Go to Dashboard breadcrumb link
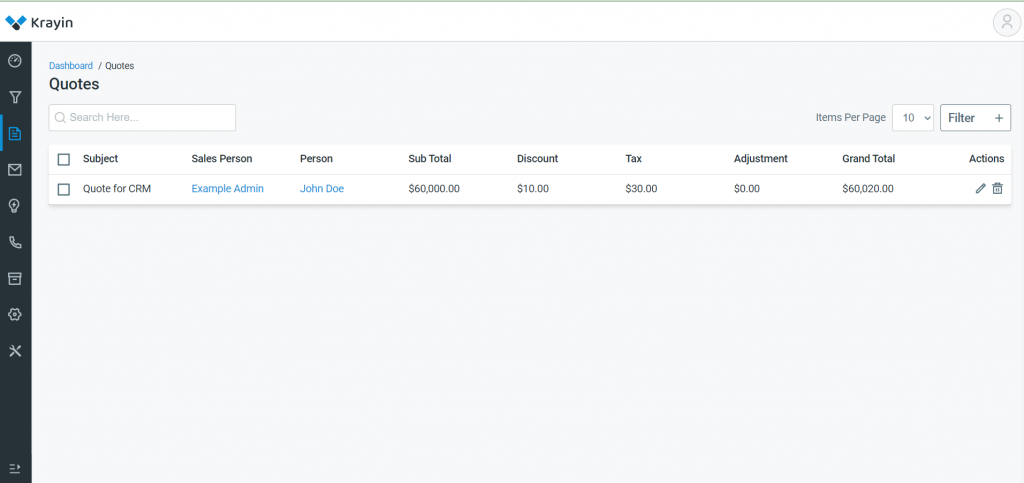This screenshot has width=1024, height=483. (x=71, y=66)
